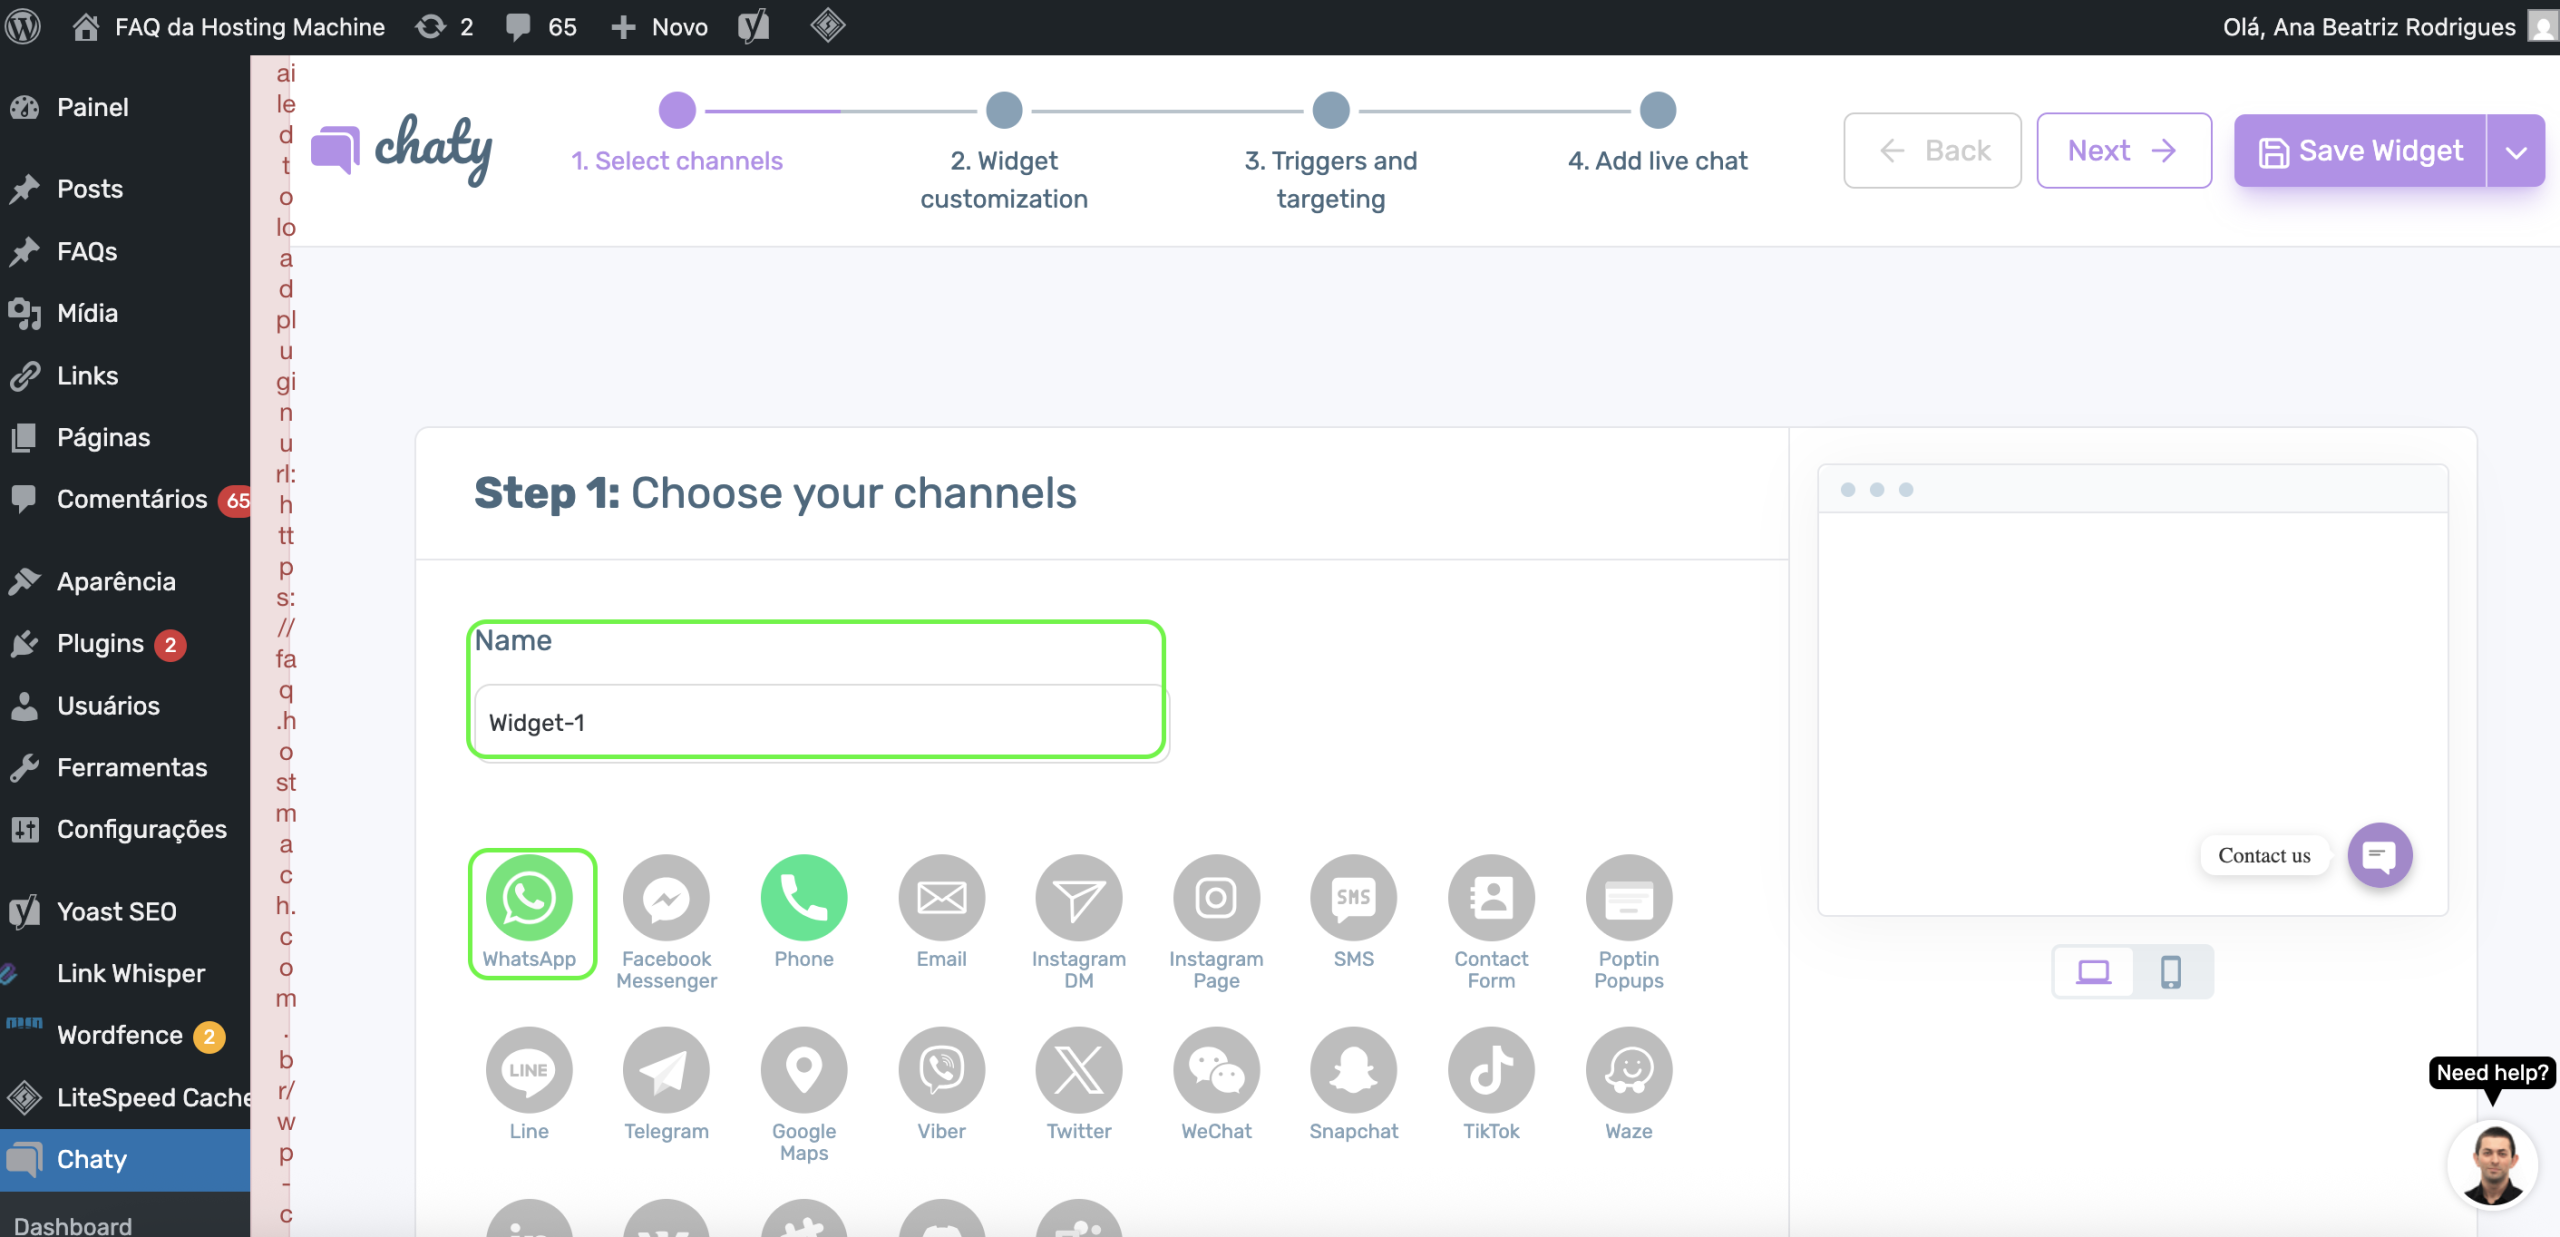Add the Facebook Messenger channel
Screen dimensions: 2560x1237
click(666, 897)
